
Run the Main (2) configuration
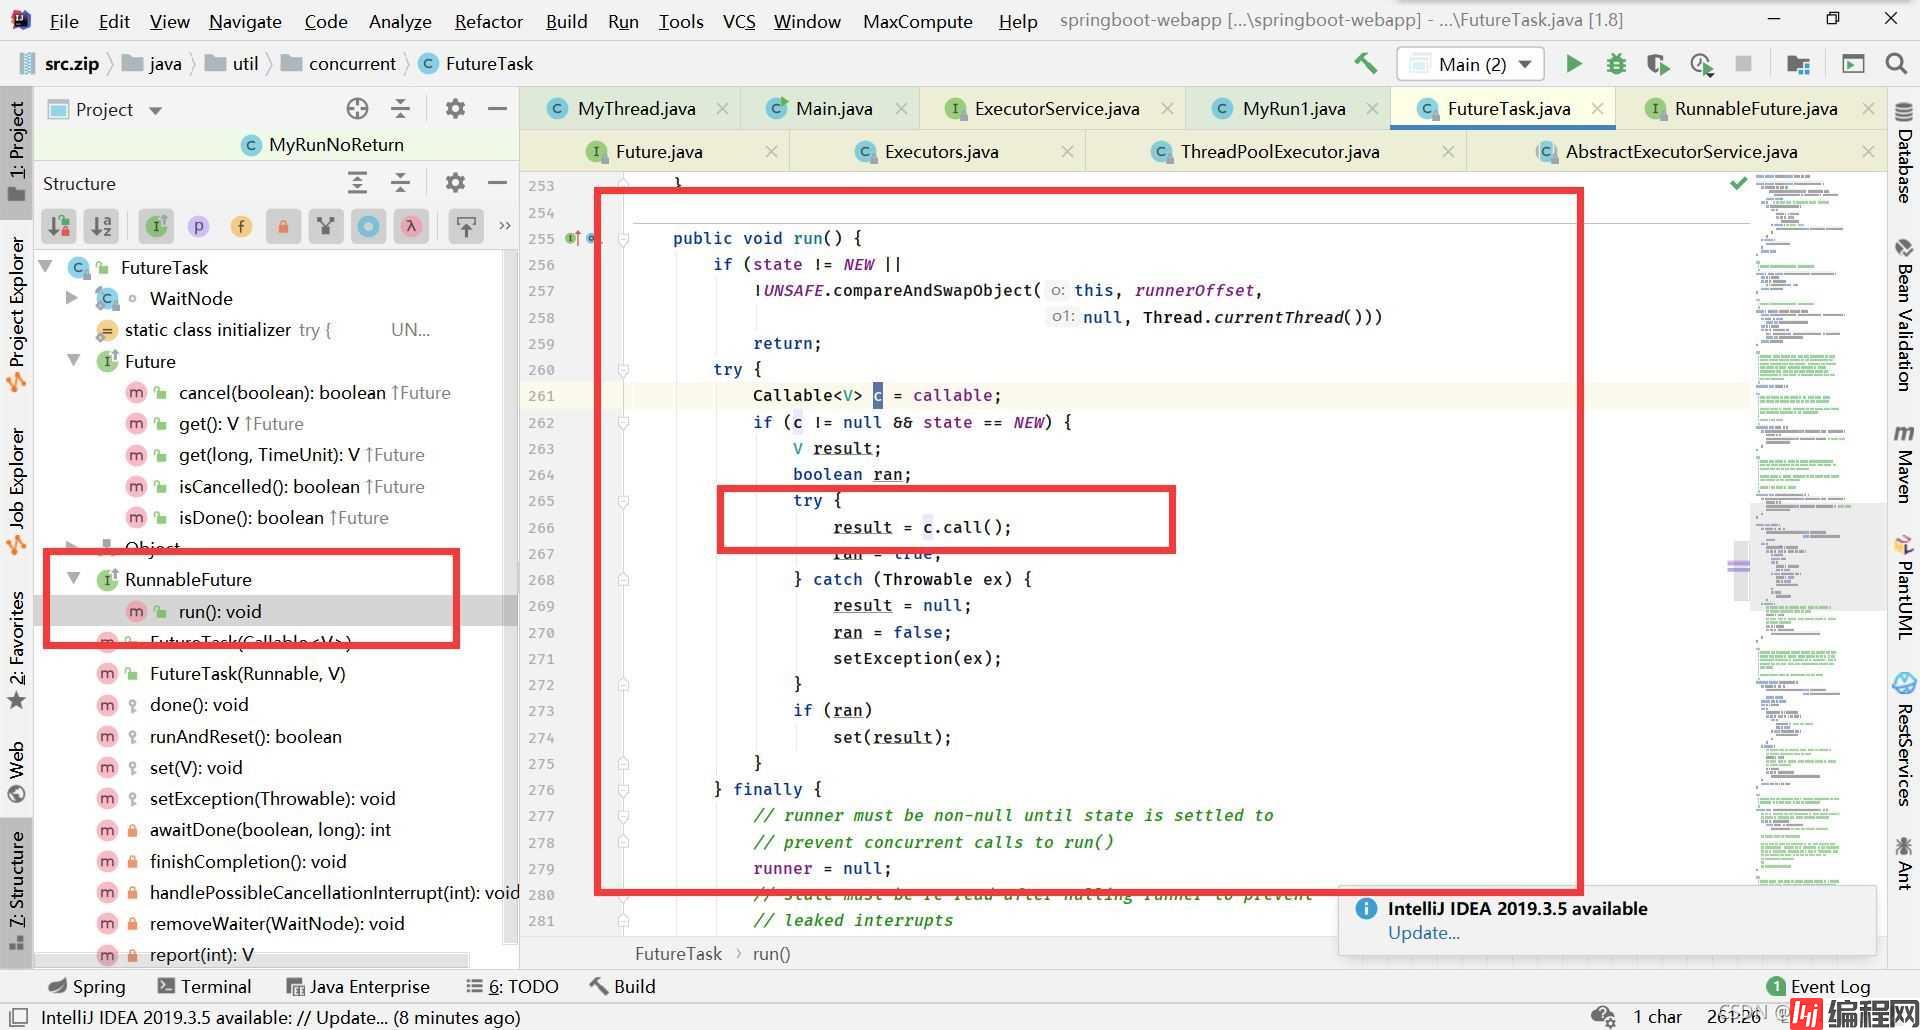[x=1573, y=64]
